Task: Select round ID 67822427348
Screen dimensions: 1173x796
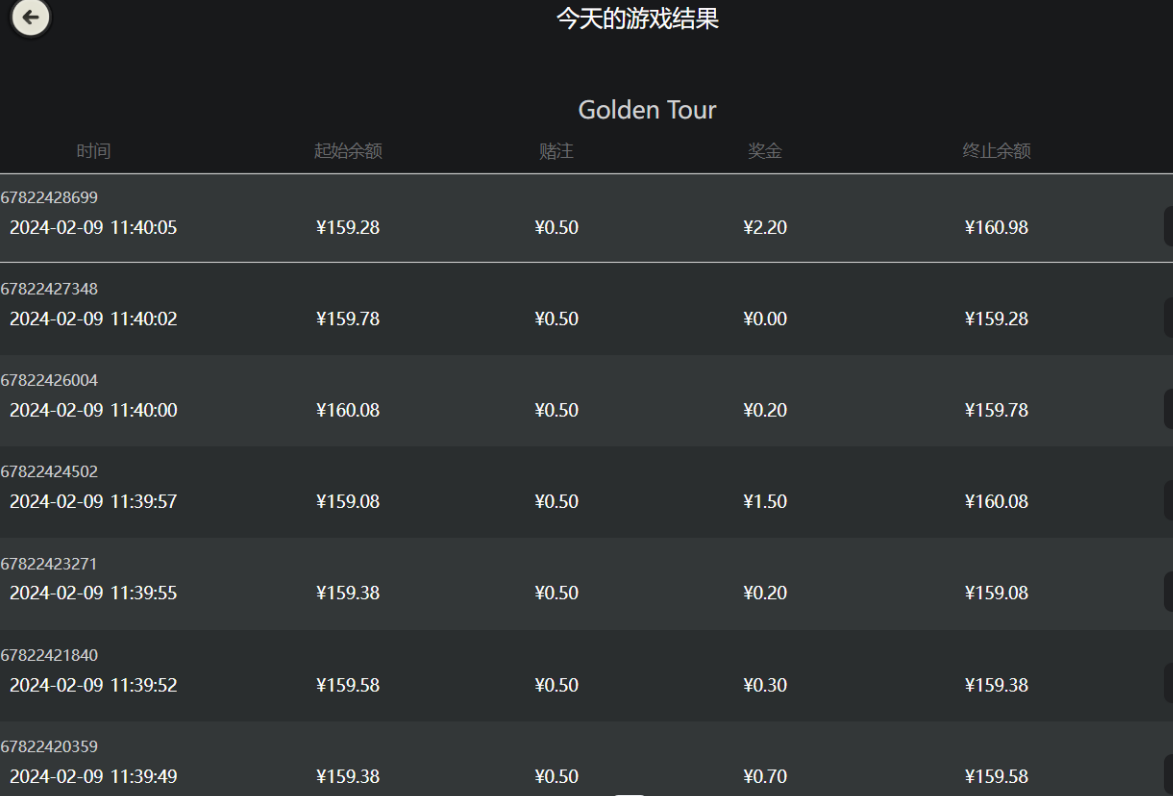Action: 49,289
